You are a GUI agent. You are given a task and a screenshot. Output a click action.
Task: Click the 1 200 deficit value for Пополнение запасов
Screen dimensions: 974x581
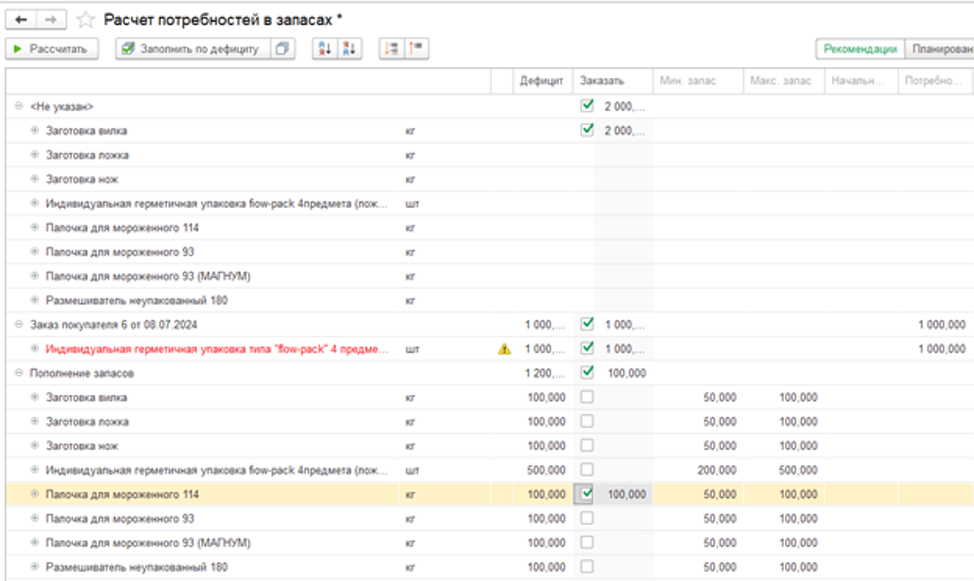click(545, 373)
